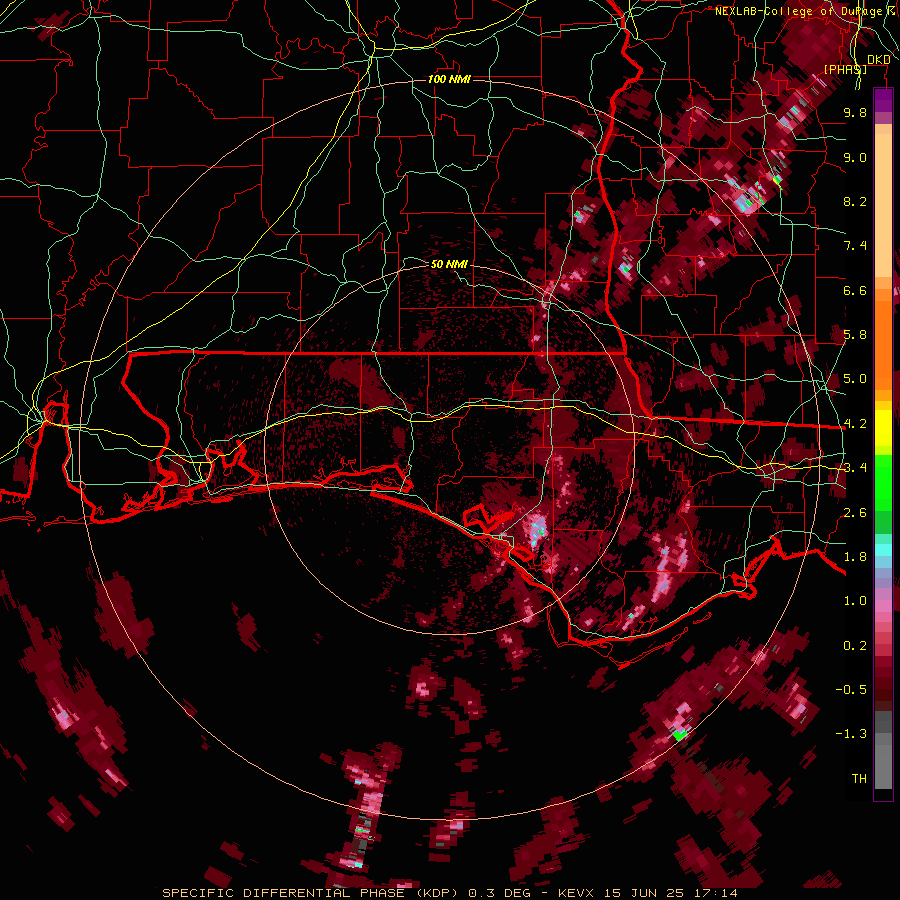The height and width of the screenshot is (900, 900).
Task: Click the SPECIFIC DIFFERENTIAL PHASE (KDP) caption
Action: click(312, 893)
